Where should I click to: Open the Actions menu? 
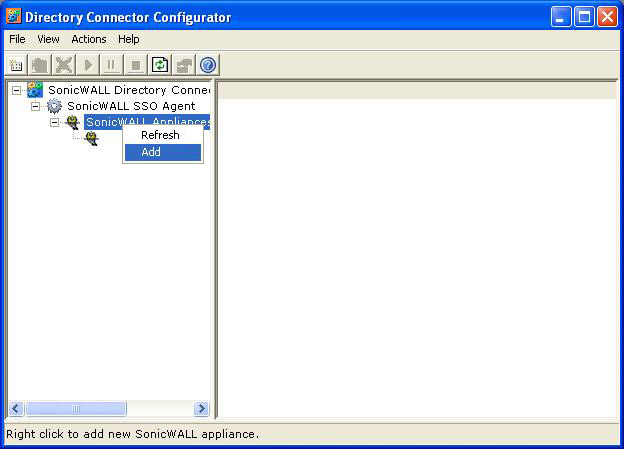point(89,39)
